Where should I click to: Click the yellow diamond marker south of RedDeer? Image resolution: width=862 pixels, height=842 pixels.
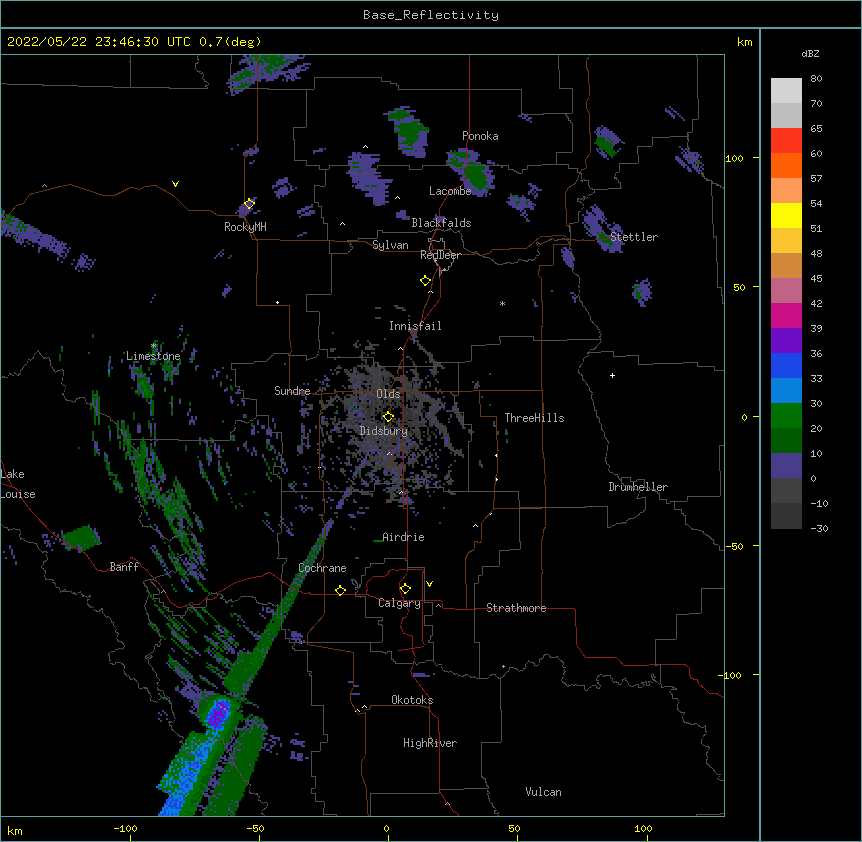point(426,281)
